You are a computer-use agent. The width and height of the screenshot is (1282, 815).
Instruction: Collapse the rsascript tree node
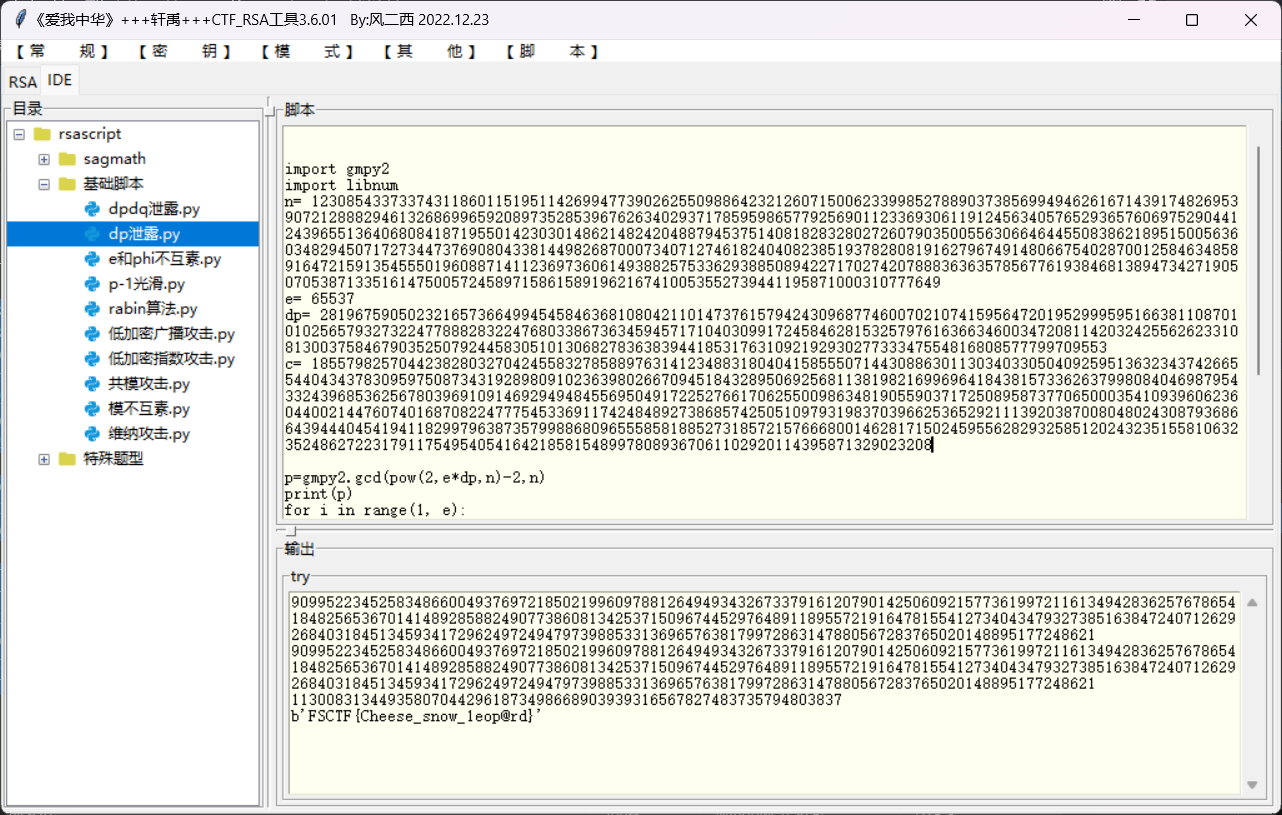[19, 134]
